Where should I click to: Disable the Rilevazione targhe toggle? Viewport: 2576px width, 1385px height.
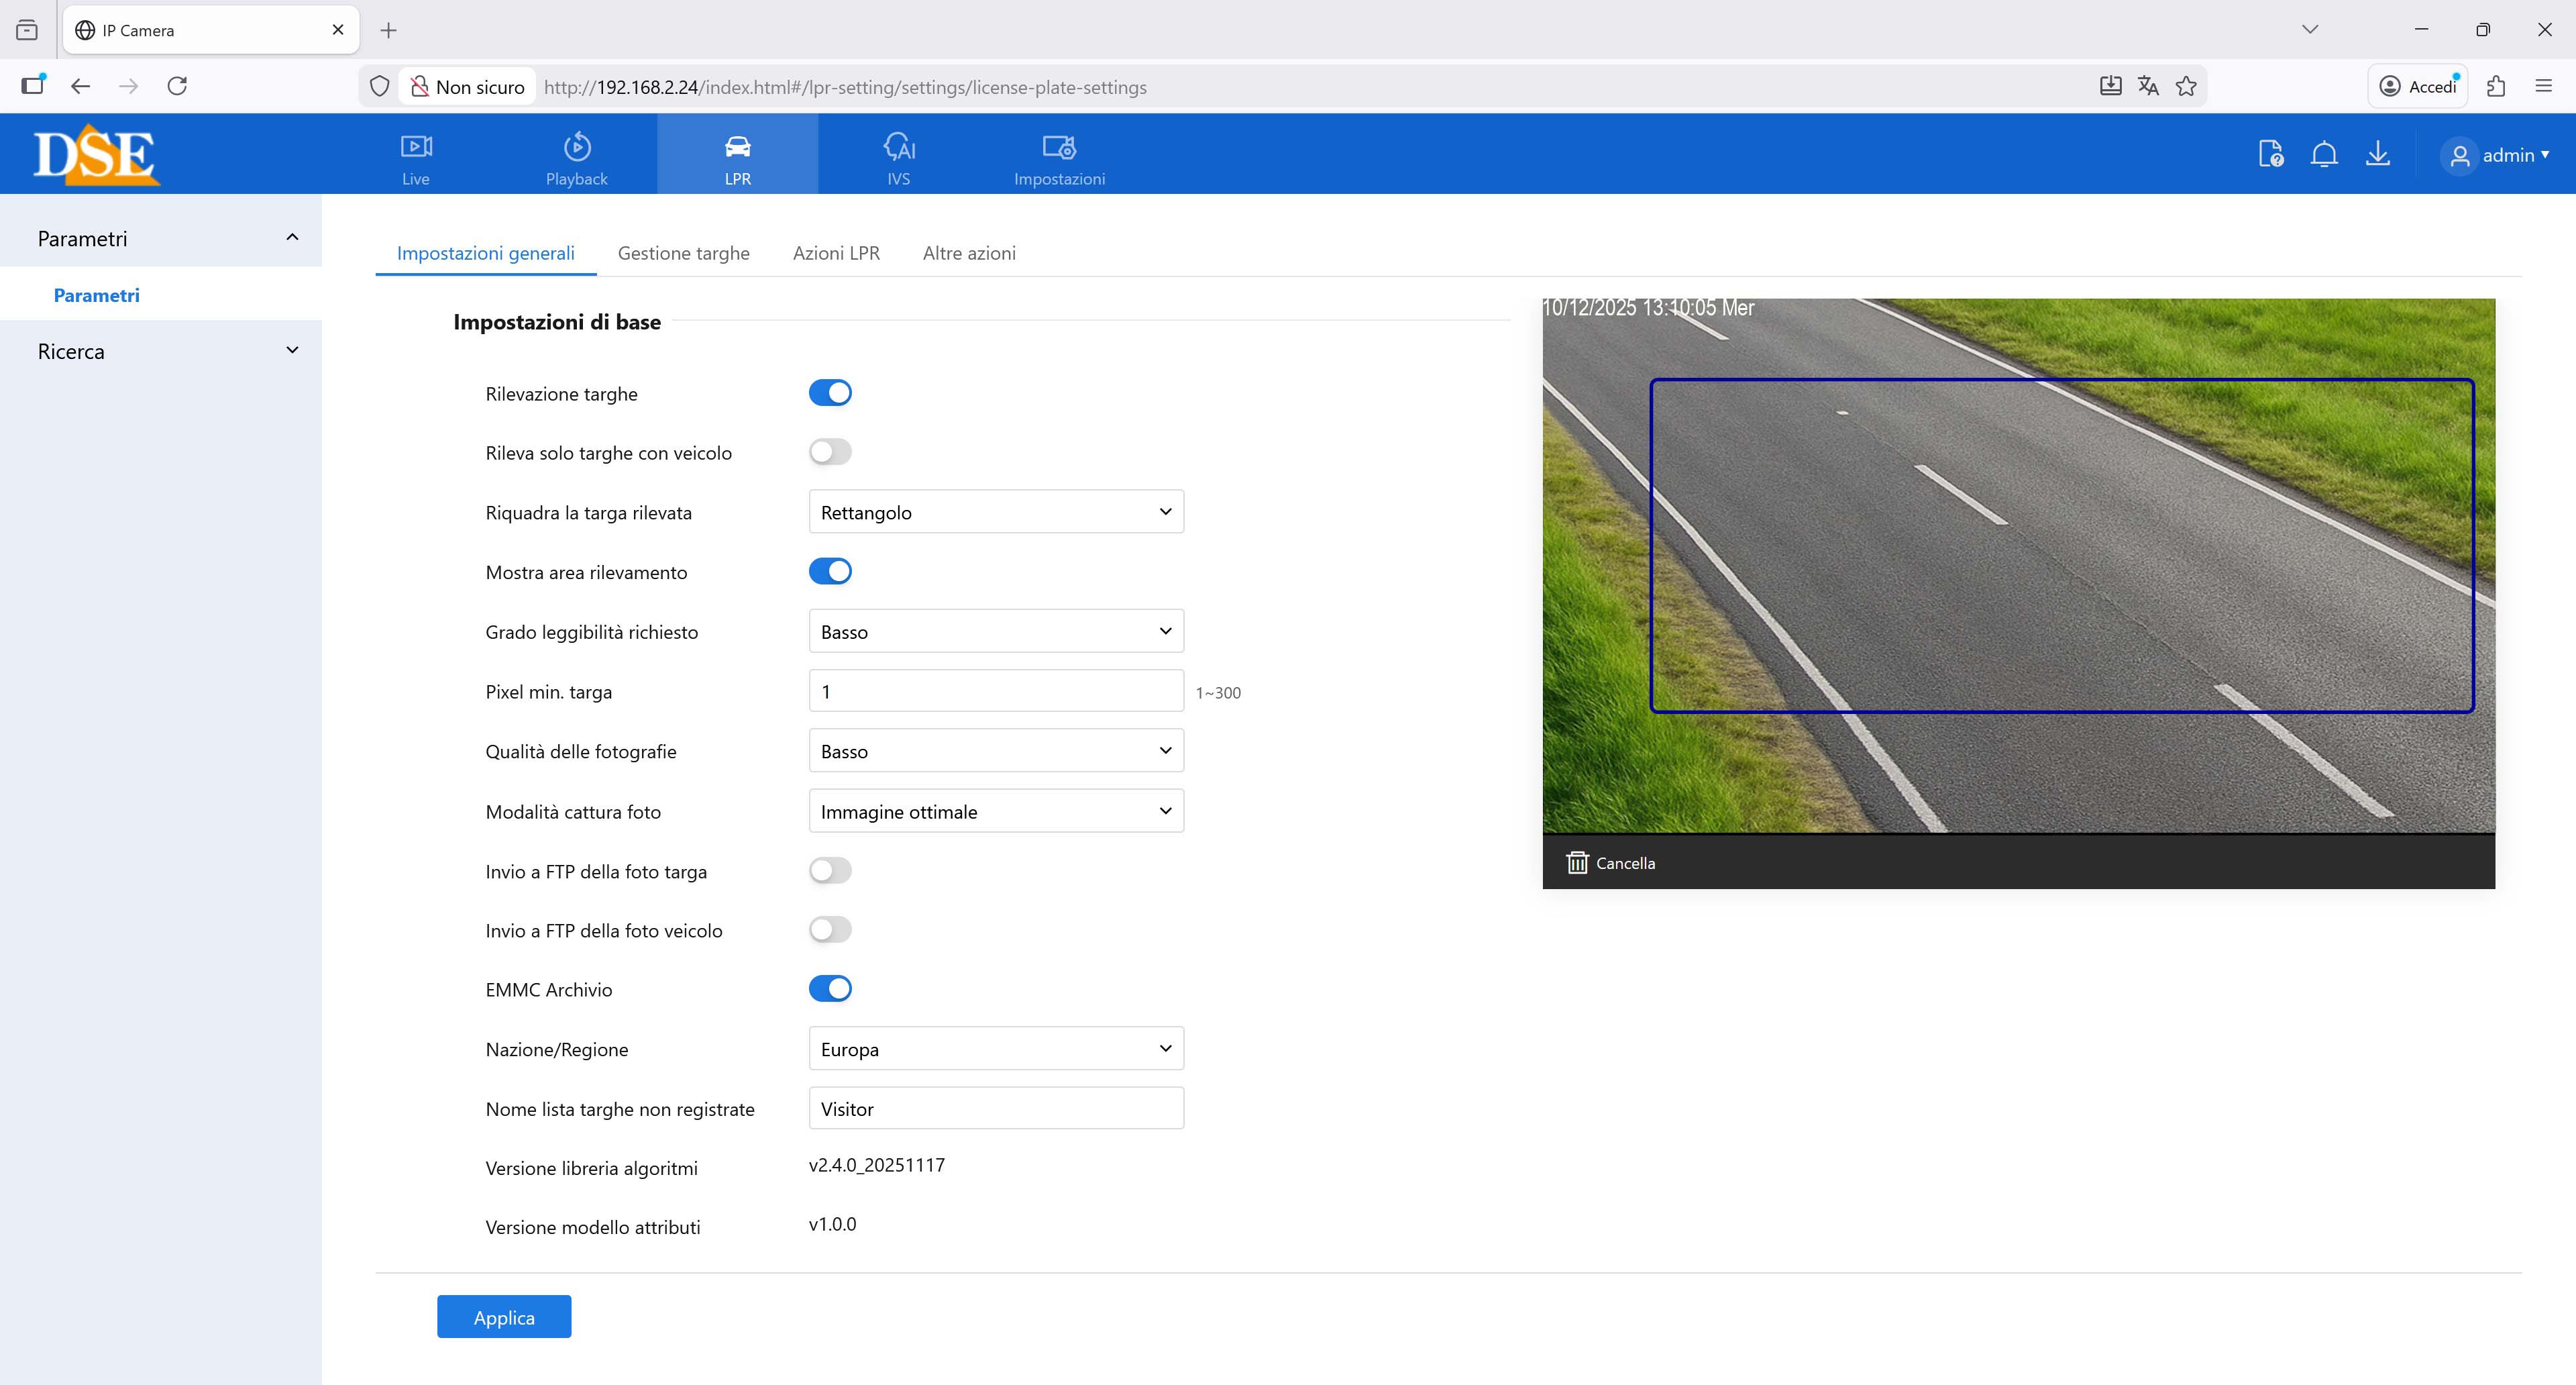[830, 393]
